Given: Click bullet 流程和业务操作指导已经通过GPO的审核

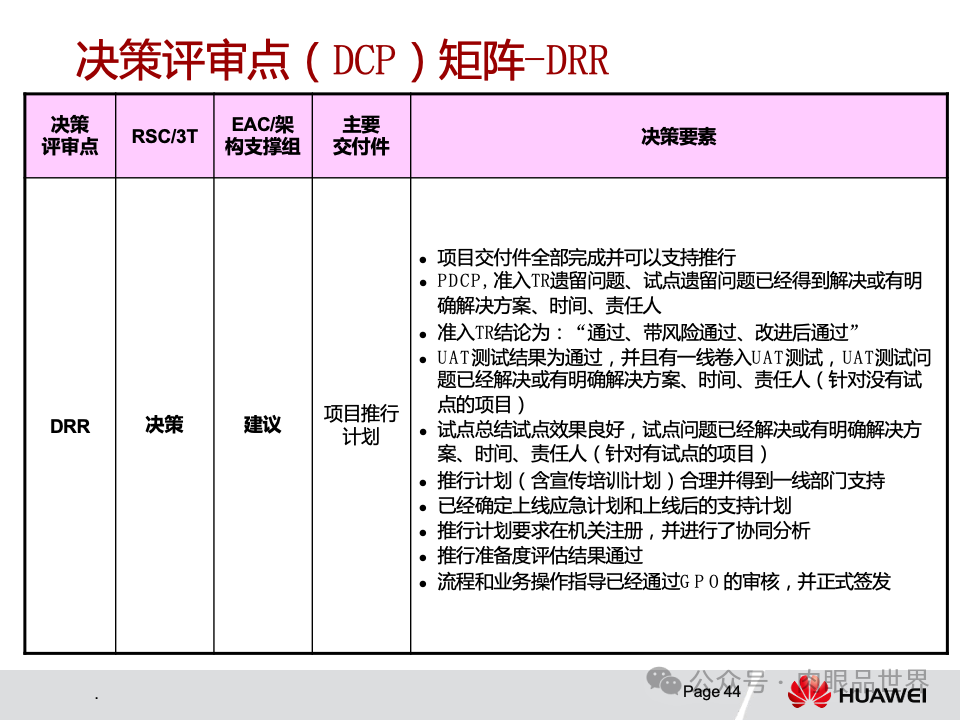Looking at the screenshot, I should (x=664, y=581).
